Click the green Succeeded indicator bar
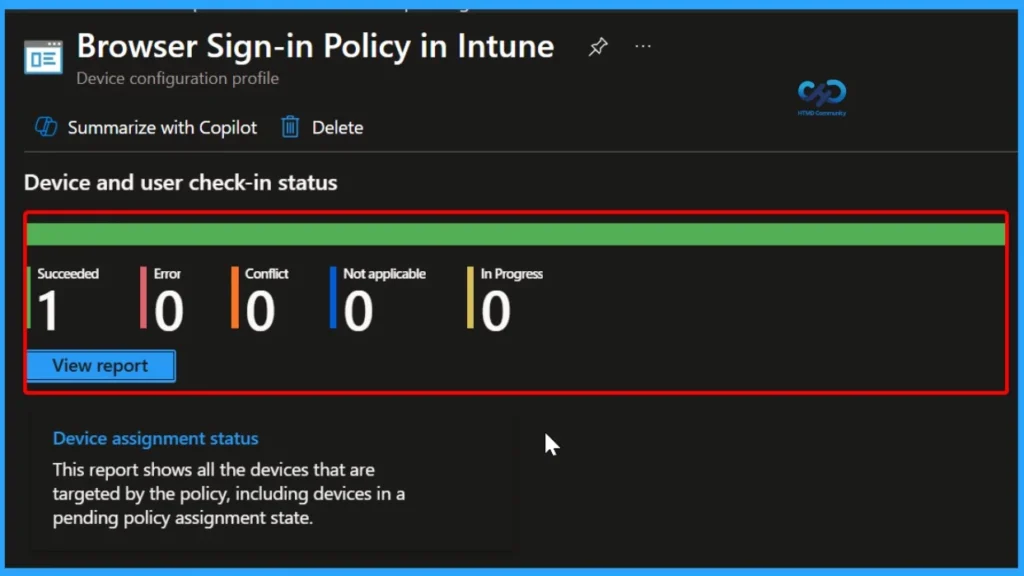The width and height of the screenshot is (1024, 576). 30,296
